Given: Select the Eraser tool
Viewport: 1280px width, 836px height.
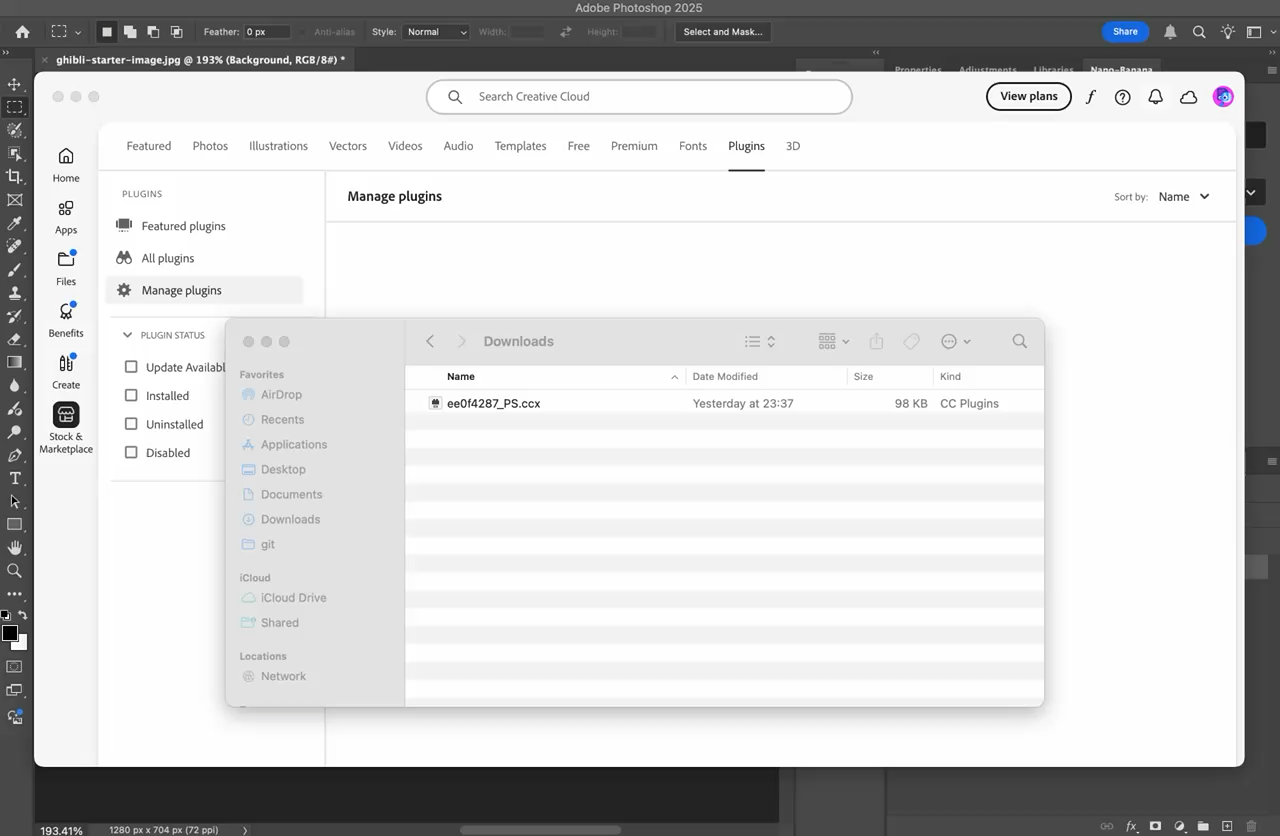Looking at the screenshot, I should tap(14, 339).
